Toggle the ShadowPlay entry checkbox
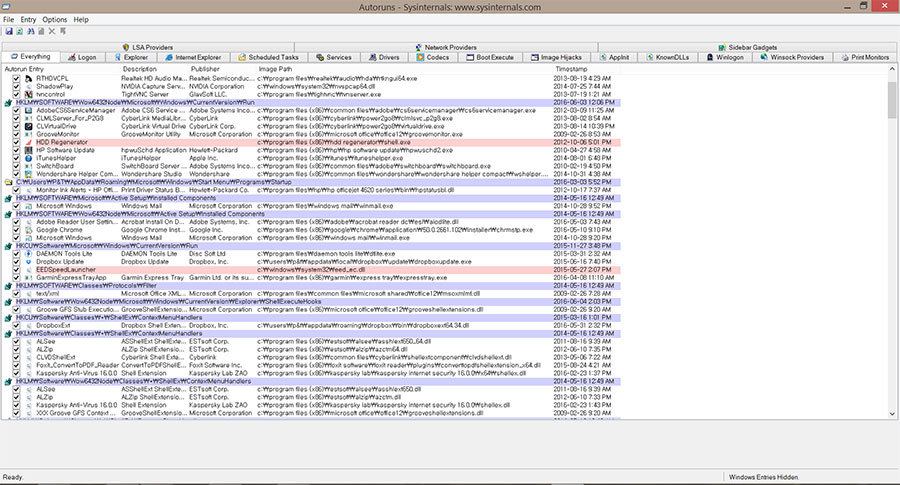 16,87
